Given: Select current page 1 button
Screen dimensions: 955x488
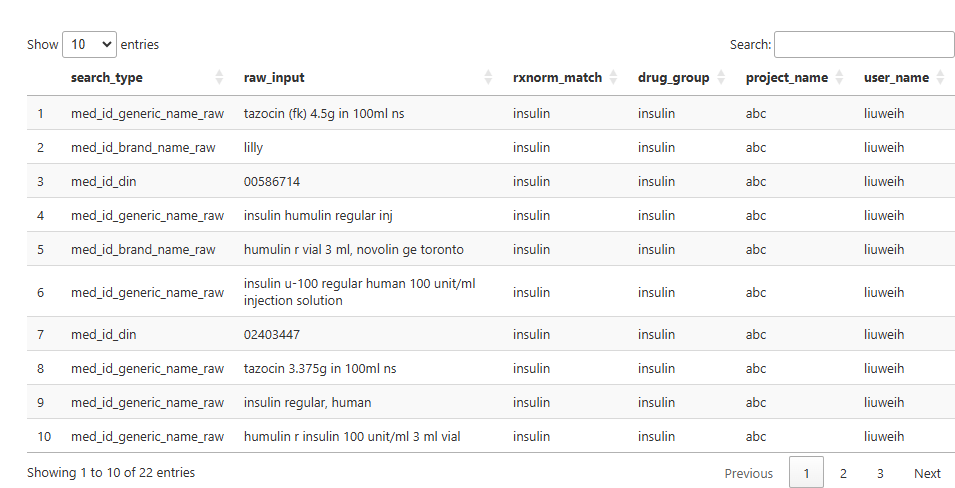Looking at the screenshot, I should point(806,474).
